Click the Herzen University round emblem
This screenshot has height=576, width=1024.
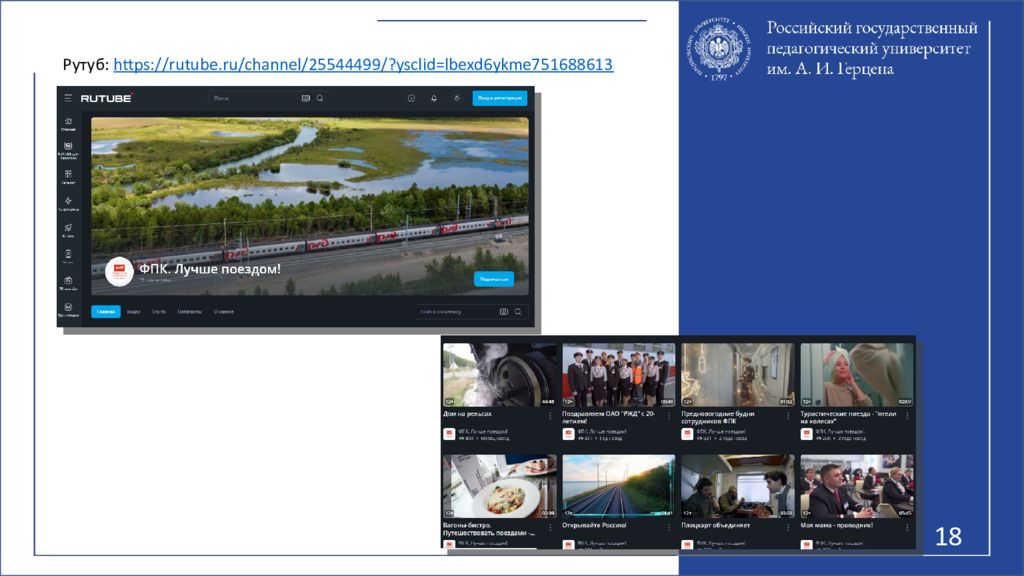pos(718,49)
